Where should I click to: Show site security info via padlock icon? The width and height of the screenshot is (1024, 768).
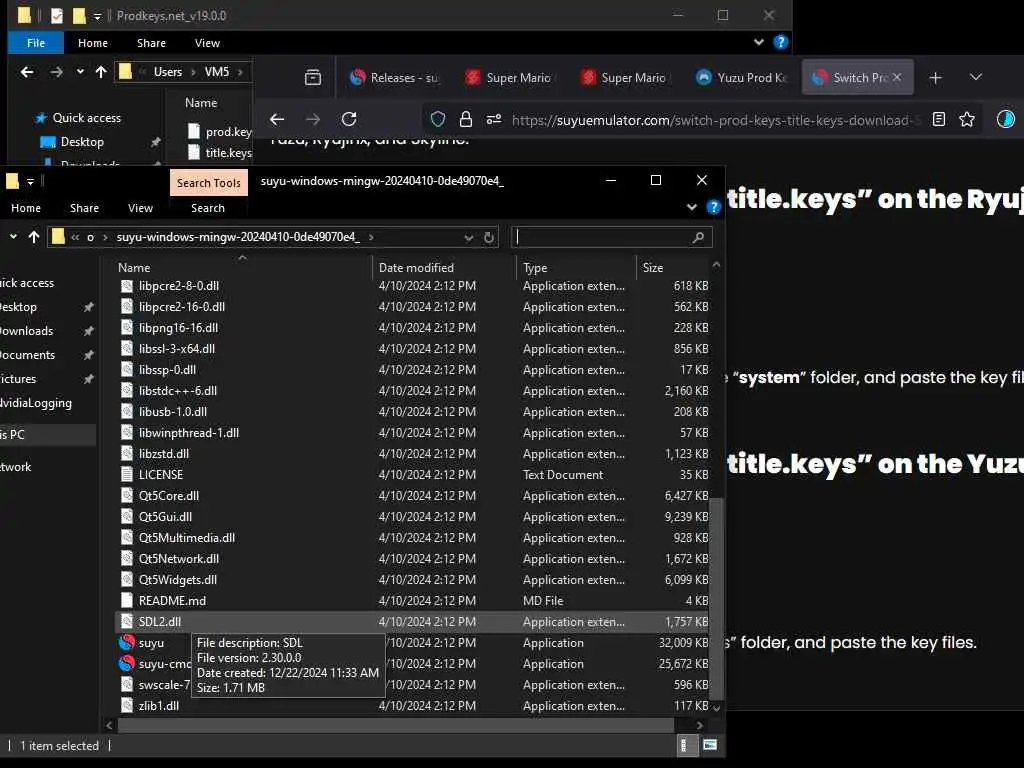(466, 120)
